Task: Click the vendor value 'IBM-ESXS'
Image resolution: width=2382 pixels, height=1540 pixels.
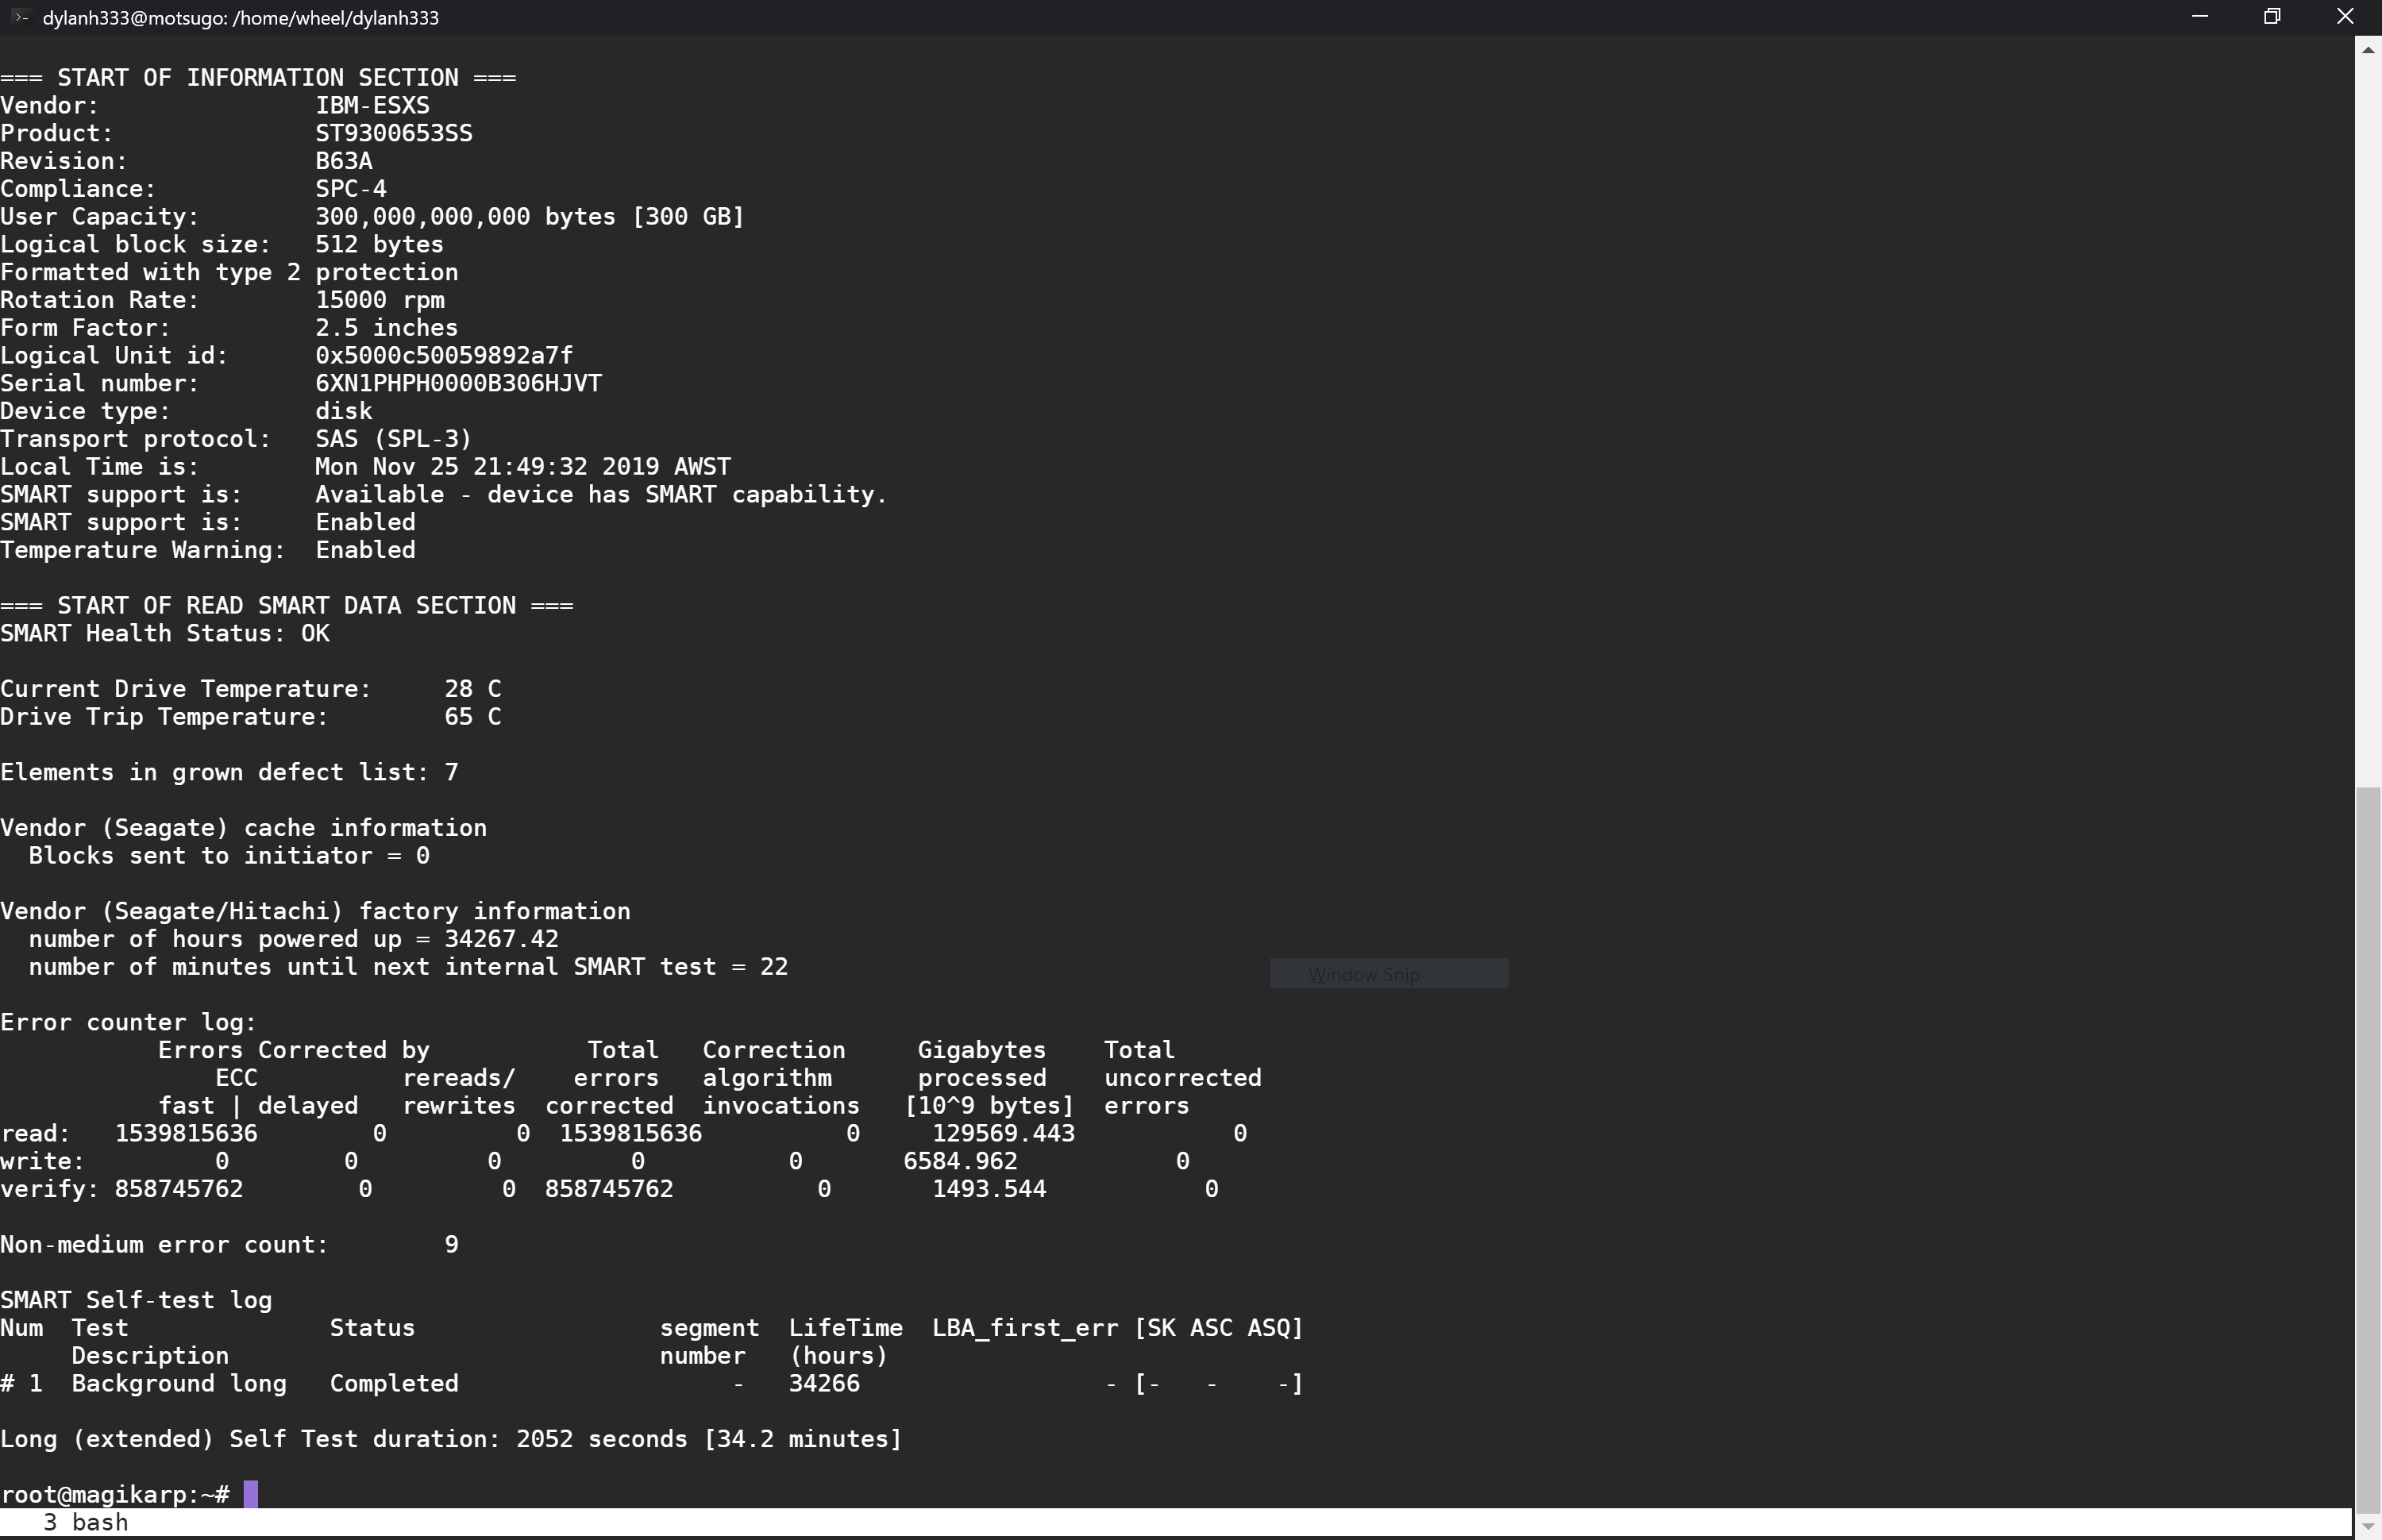Action: coord(372,105)
